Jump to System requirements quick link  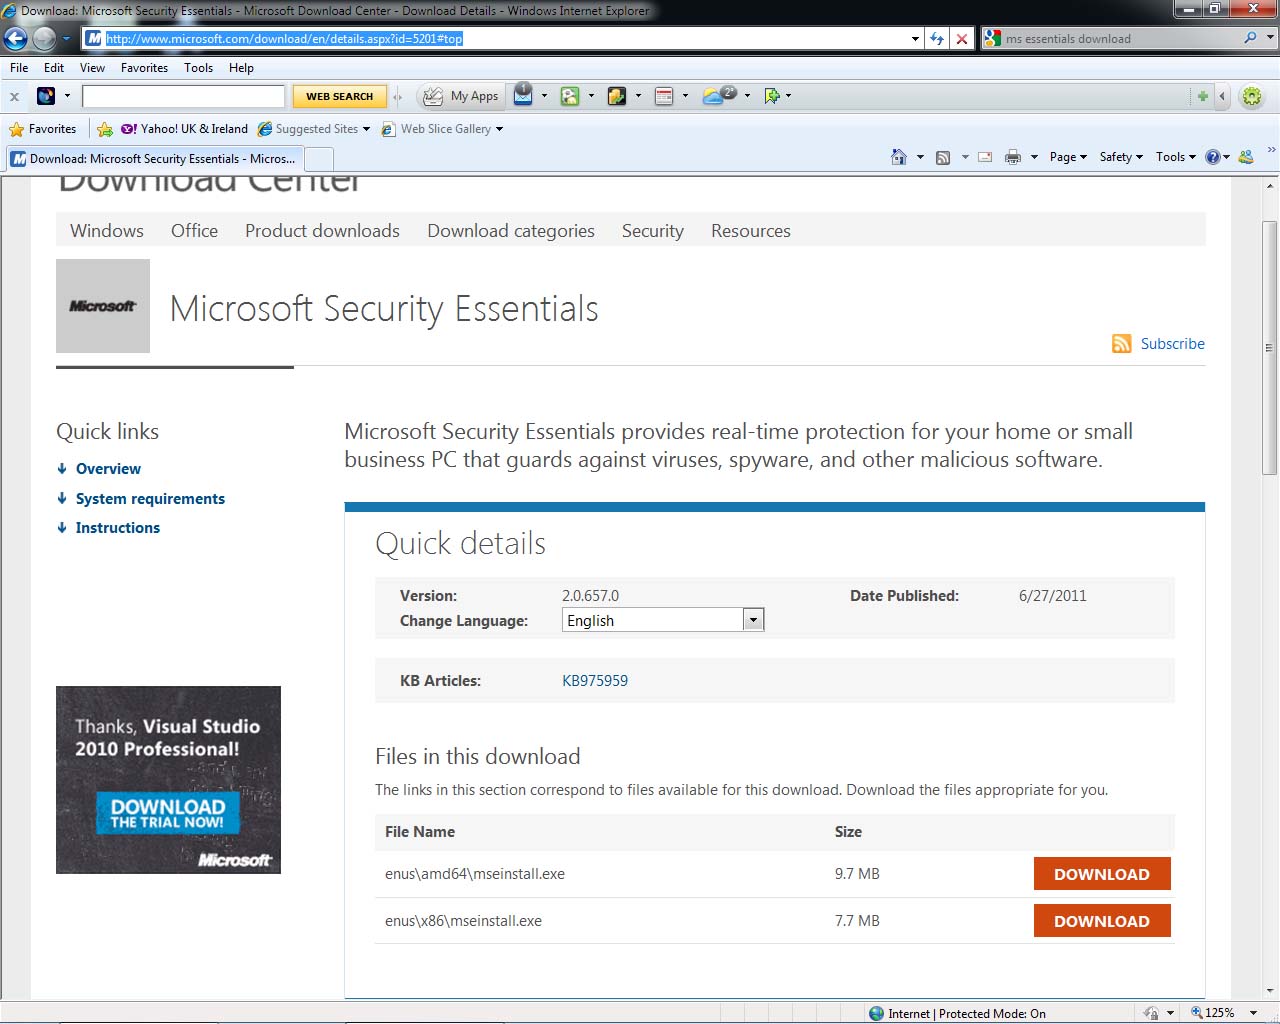point(150,499)
